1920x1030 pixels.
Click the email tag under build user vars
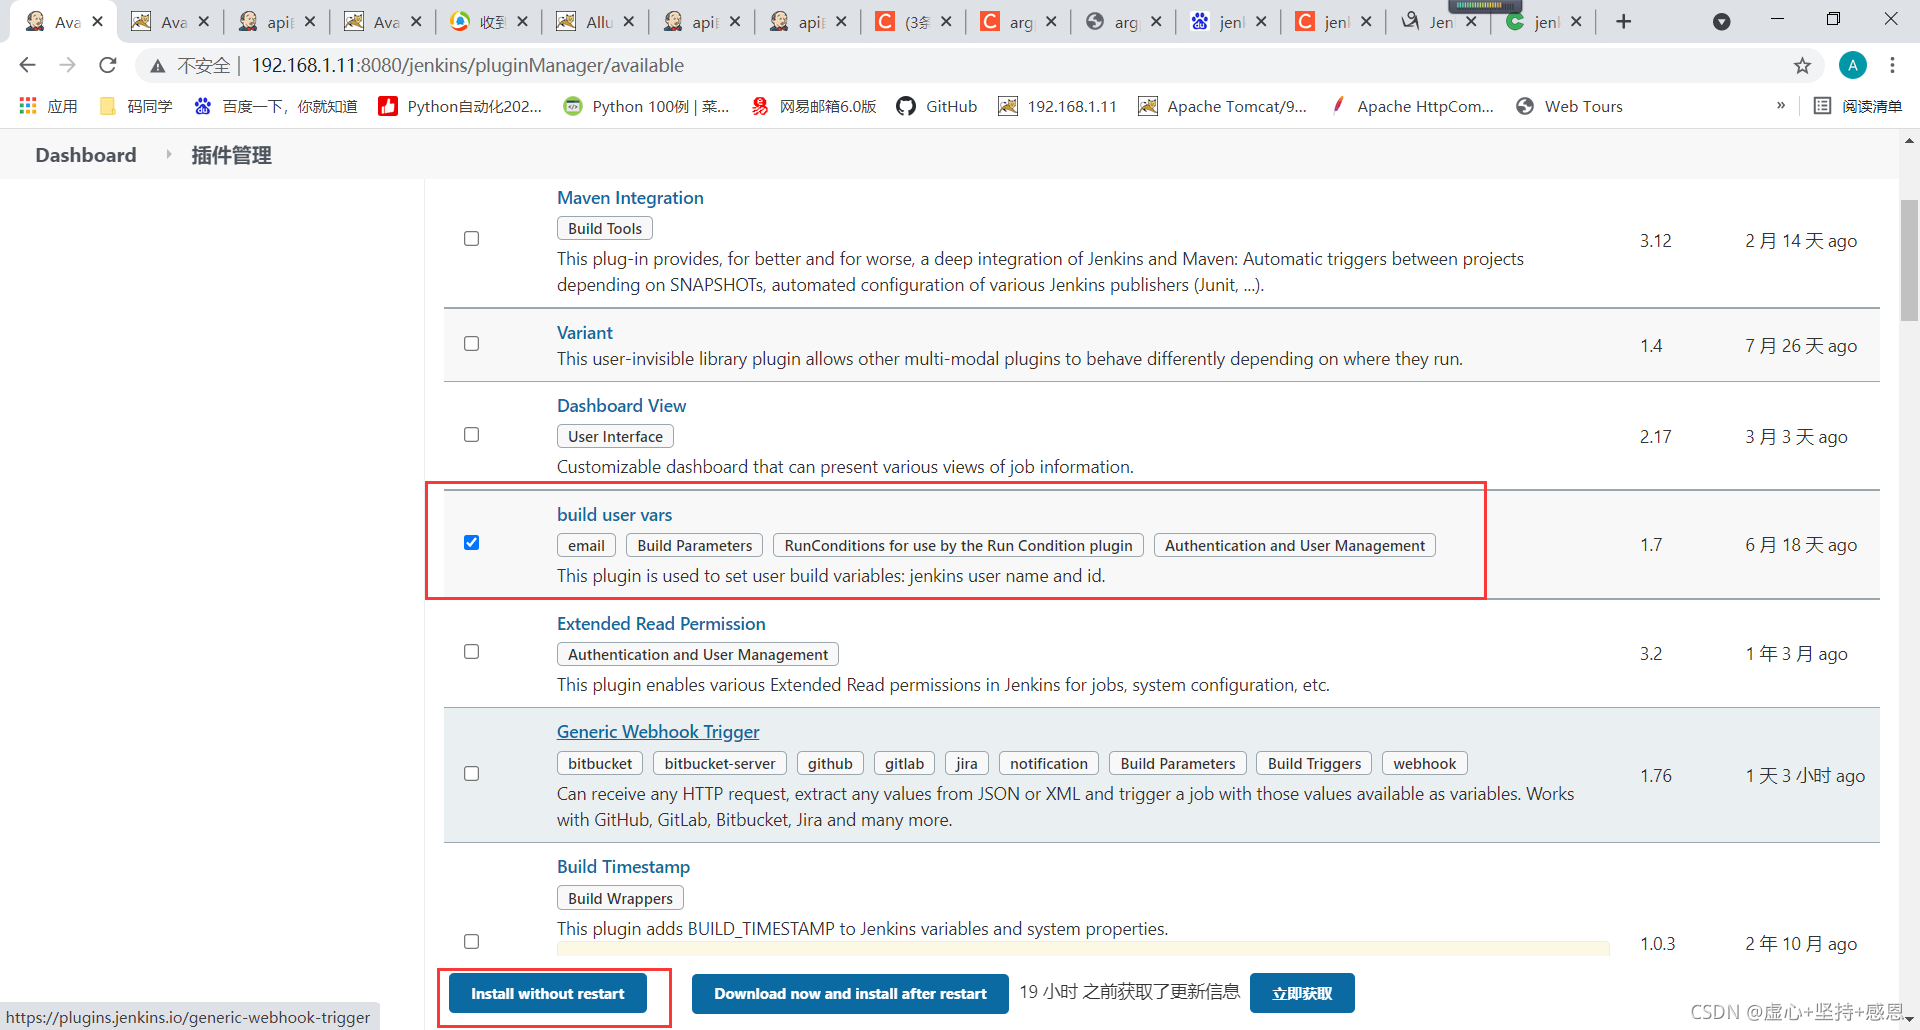pos(586,545)
